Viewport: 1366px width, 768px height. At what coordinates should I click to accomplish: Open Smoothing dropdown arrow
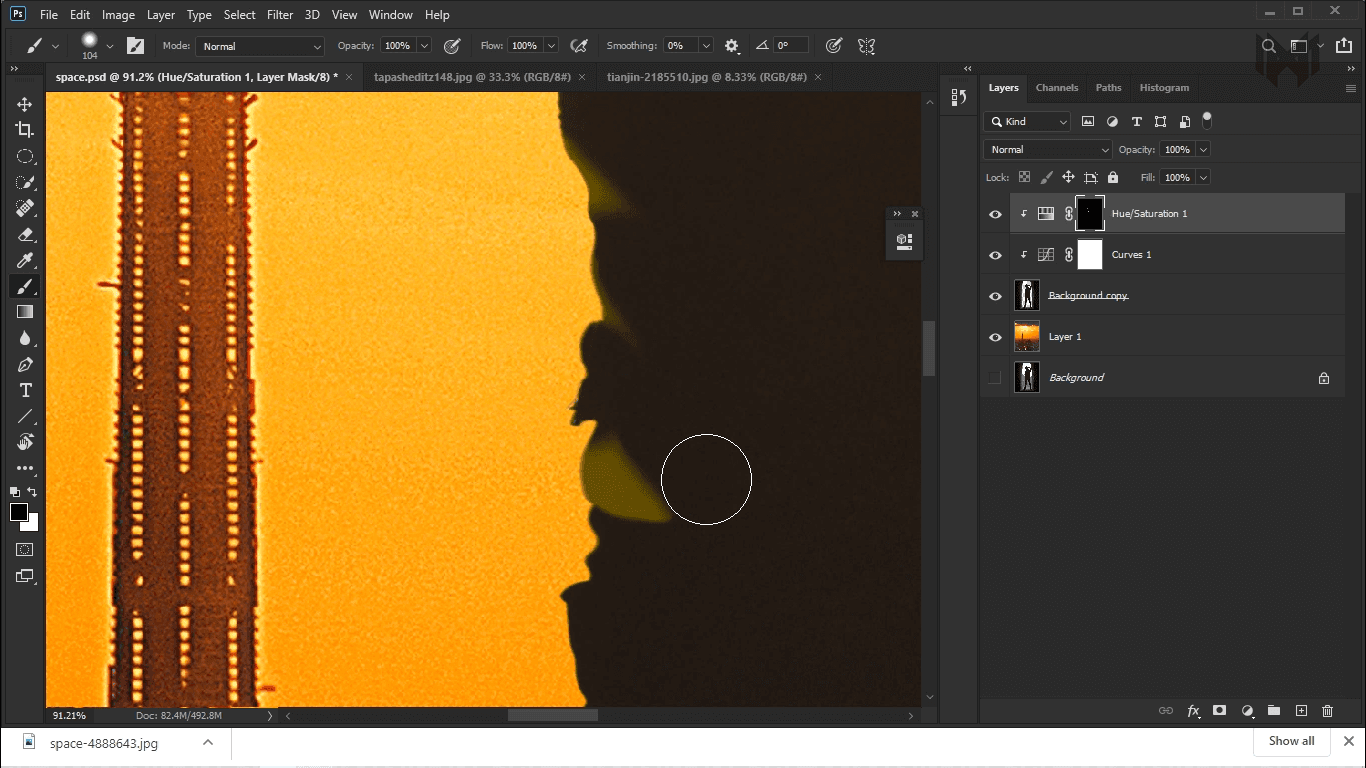706,46
